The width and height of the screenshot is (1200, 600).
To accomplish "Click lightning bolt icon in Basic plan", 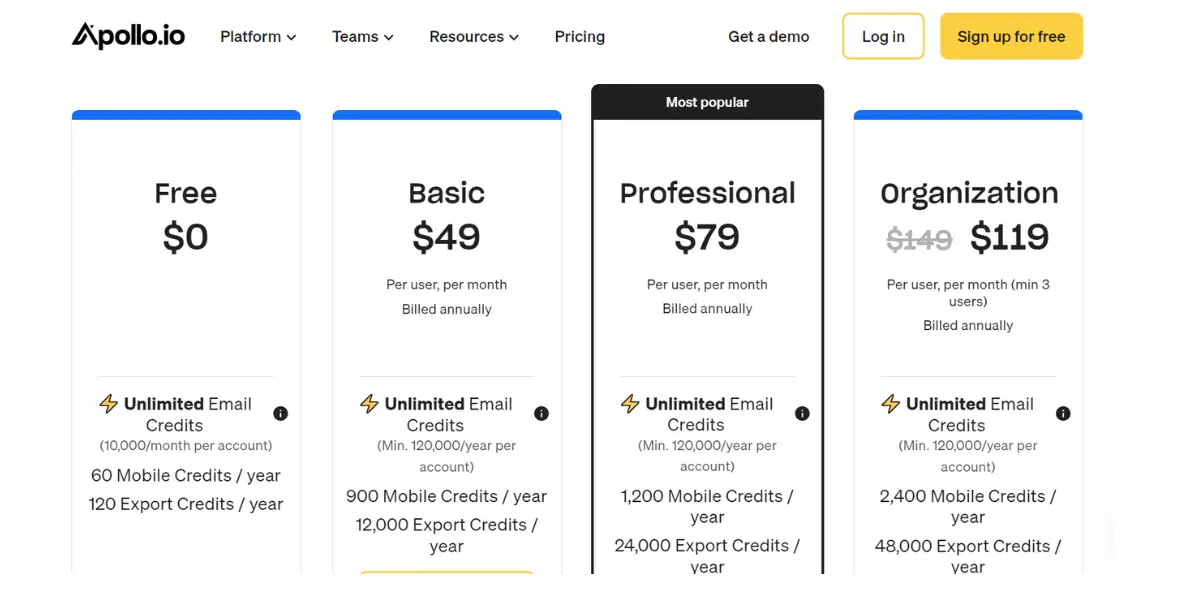I will click(369, 404).
